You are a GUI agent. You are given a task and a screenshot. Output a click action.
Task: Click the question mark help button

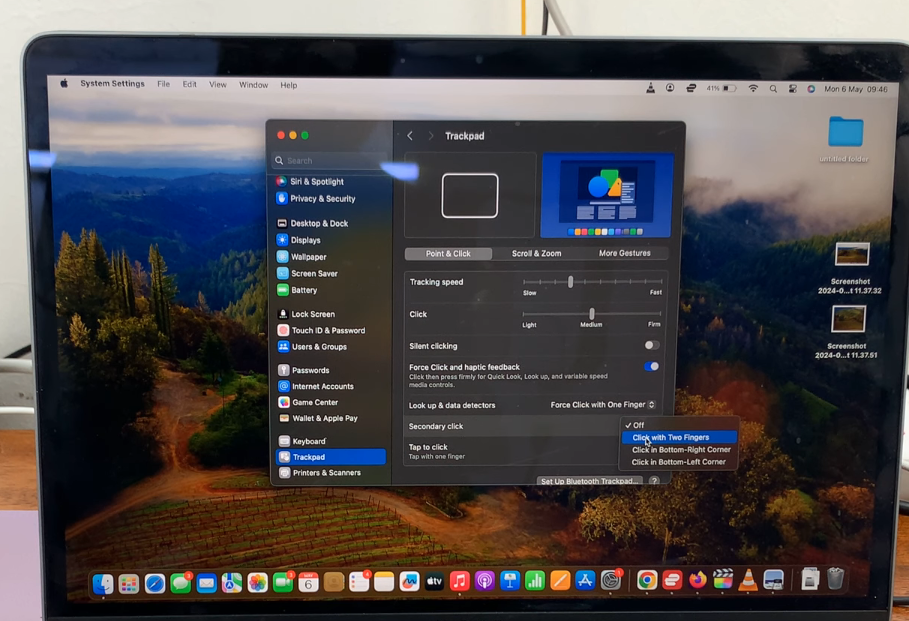point(655,481)
